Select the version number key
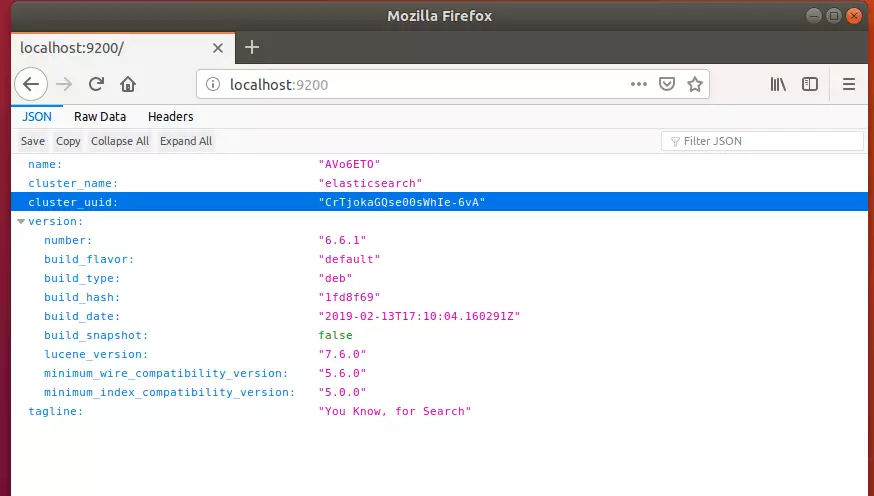The height and width of the screenshot is (496, 874). [68, 240]
